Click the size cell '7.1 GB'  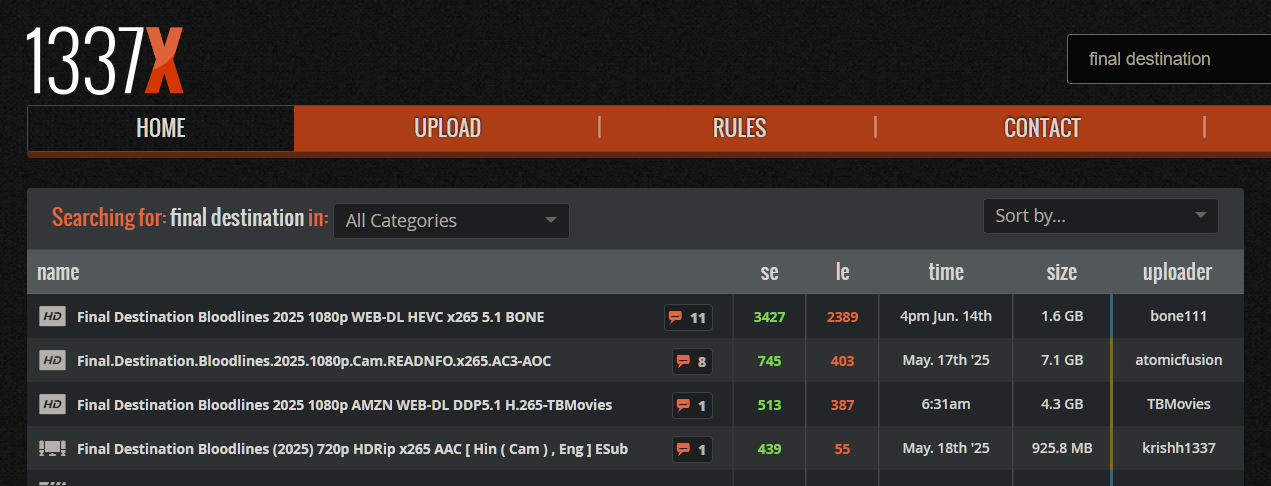pyautogui.click(x=1062, y=360)
